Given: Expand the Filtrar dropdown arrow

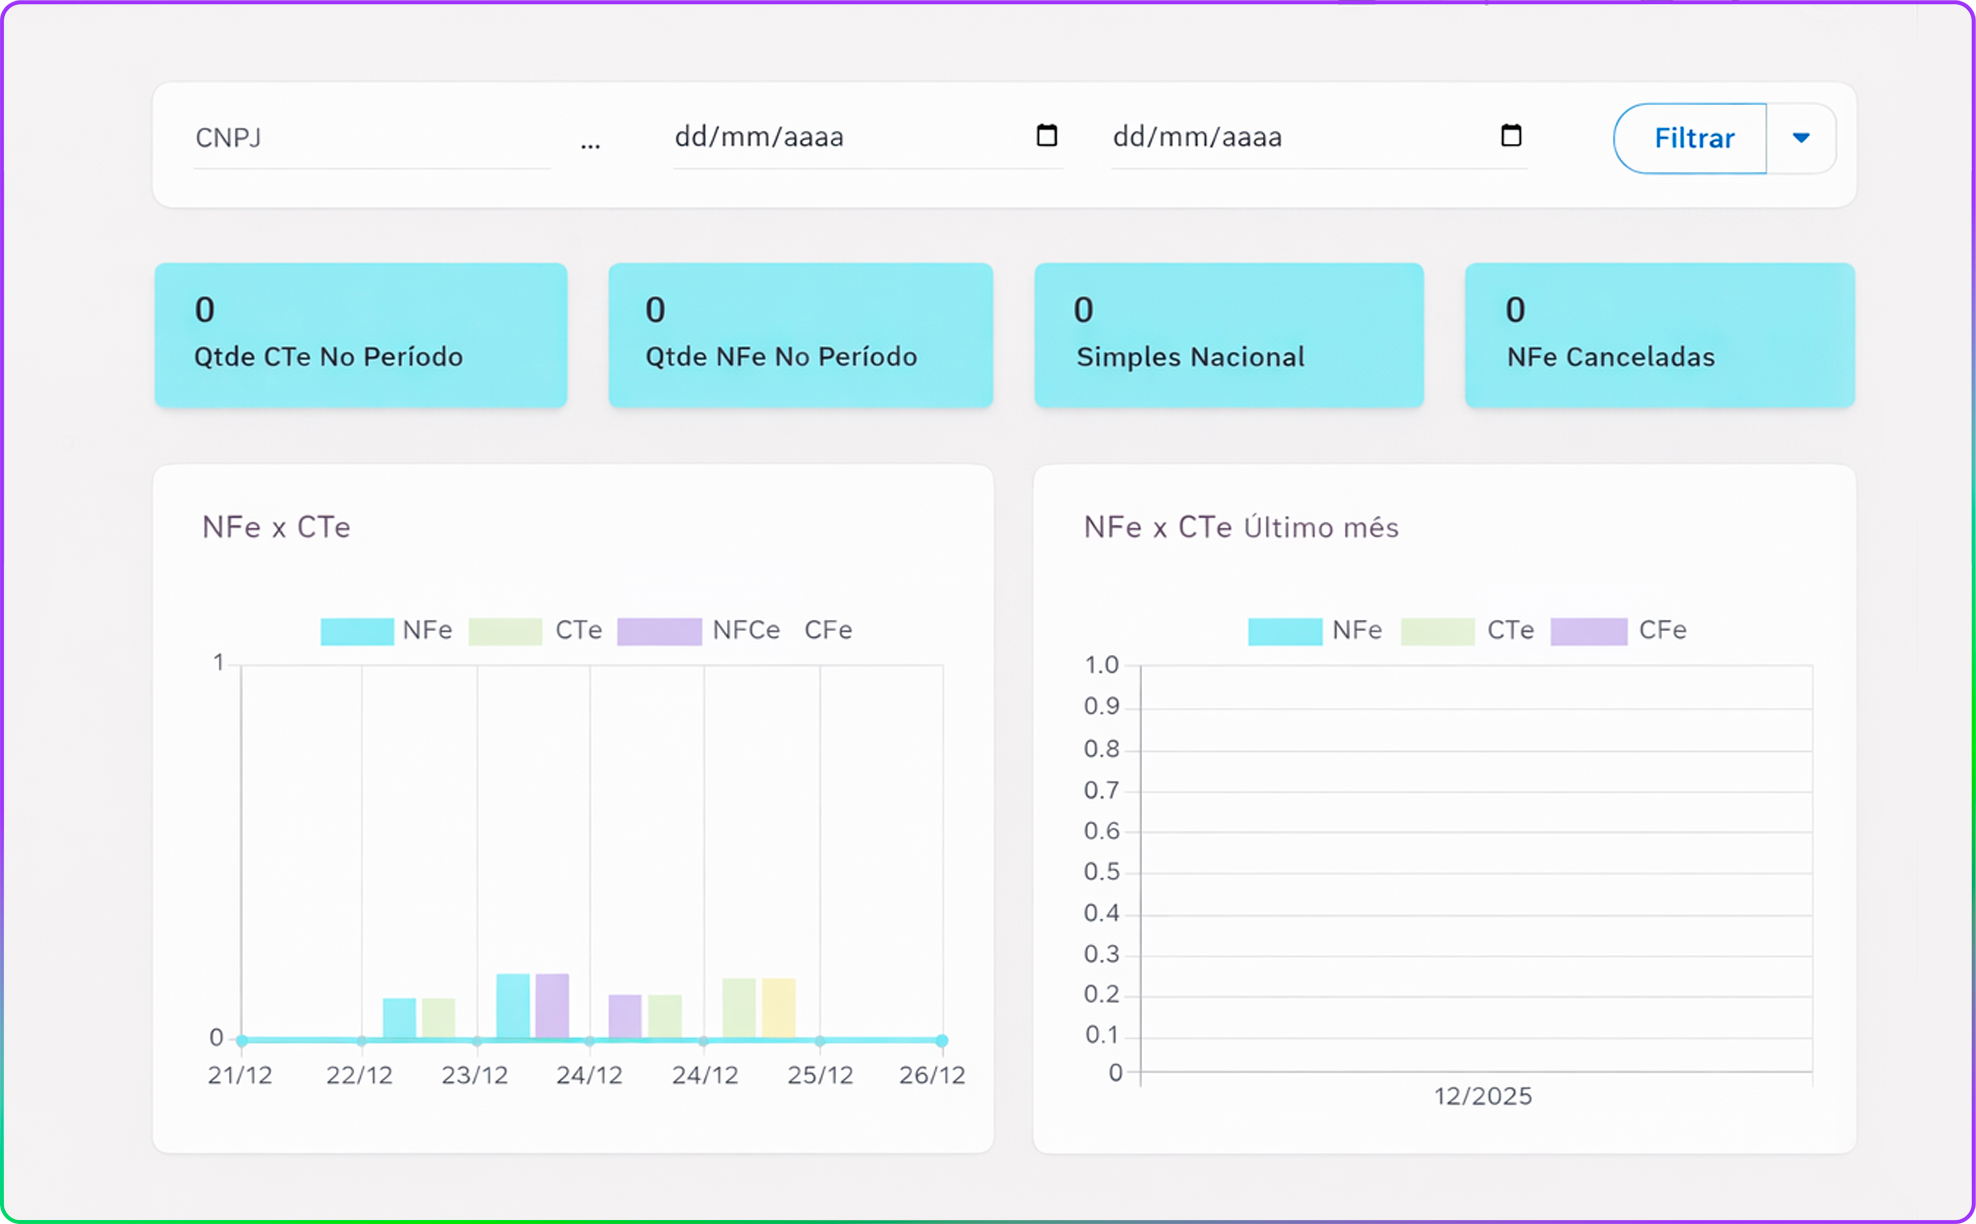Looking at the screenshot, I should pyautogui.click(x=1801, y=138).
